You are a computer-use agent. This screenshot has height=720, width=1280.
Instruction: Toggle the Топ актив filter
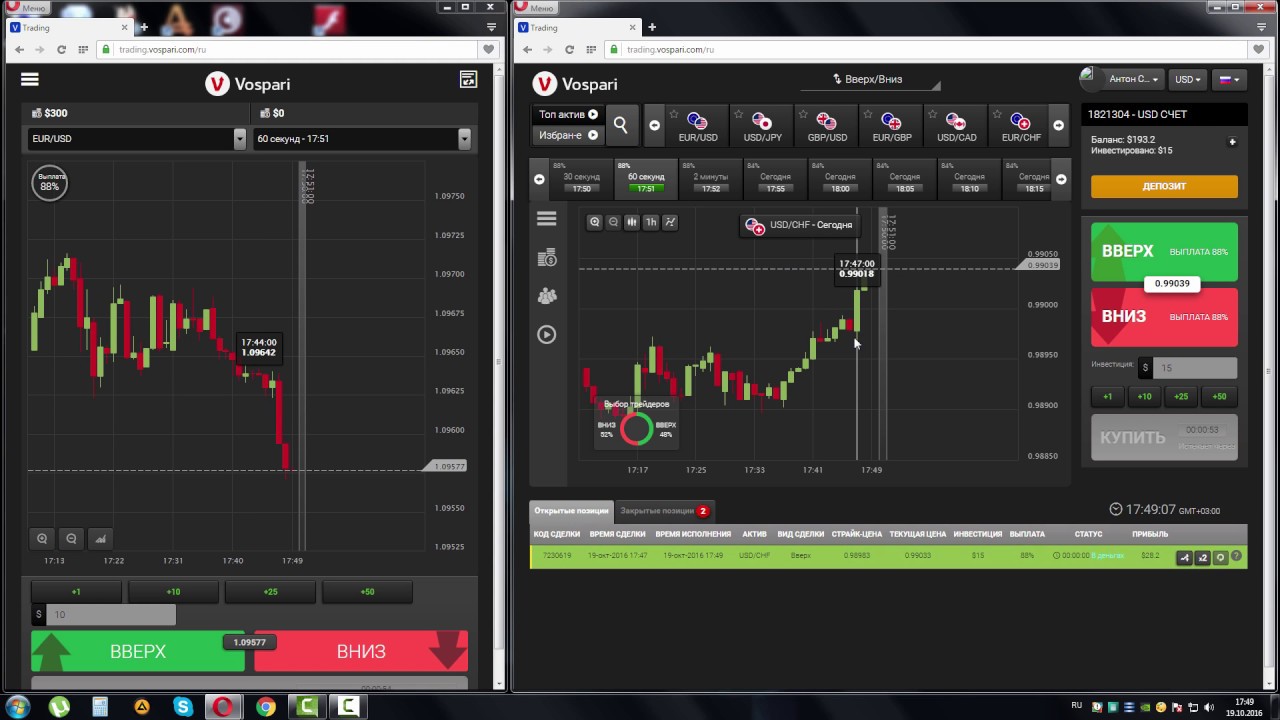pyautogui.click(x=567, y=115)
